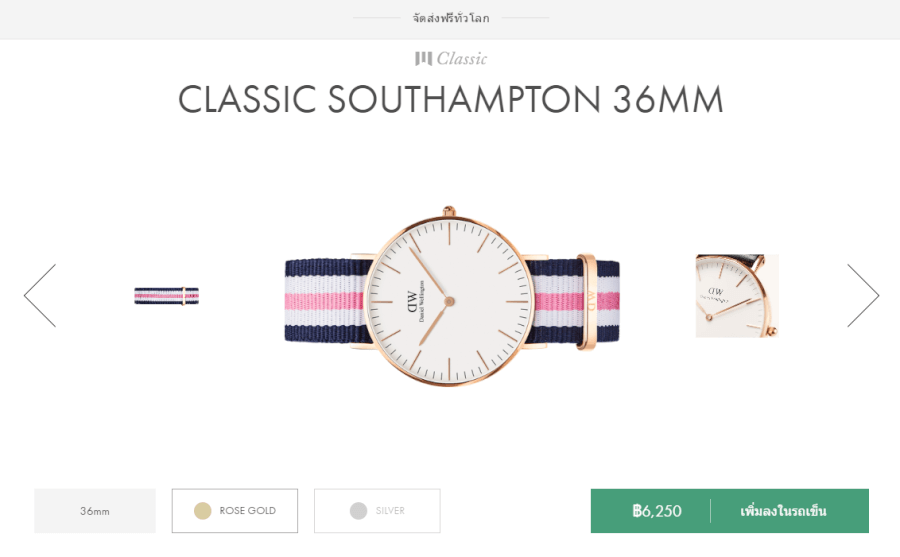Click the main Southampton watch image
Screen dimensions: 900x557
[450, 300]
